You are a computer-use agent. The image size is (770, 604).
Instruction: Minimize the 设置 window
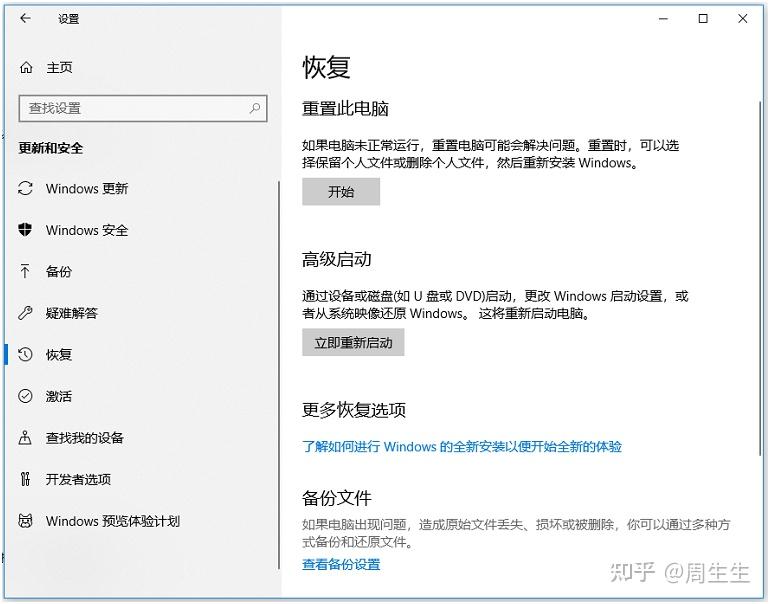[x=663, y=19]
